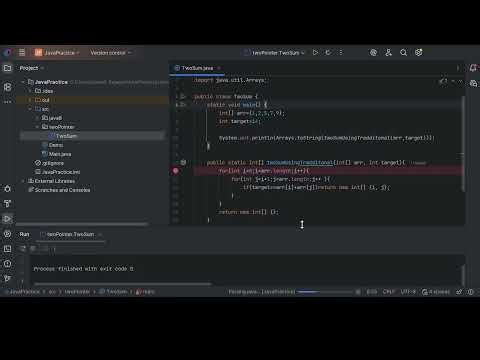
Task: Click the Debug button in the toolbar
Action: click(328, 53)
